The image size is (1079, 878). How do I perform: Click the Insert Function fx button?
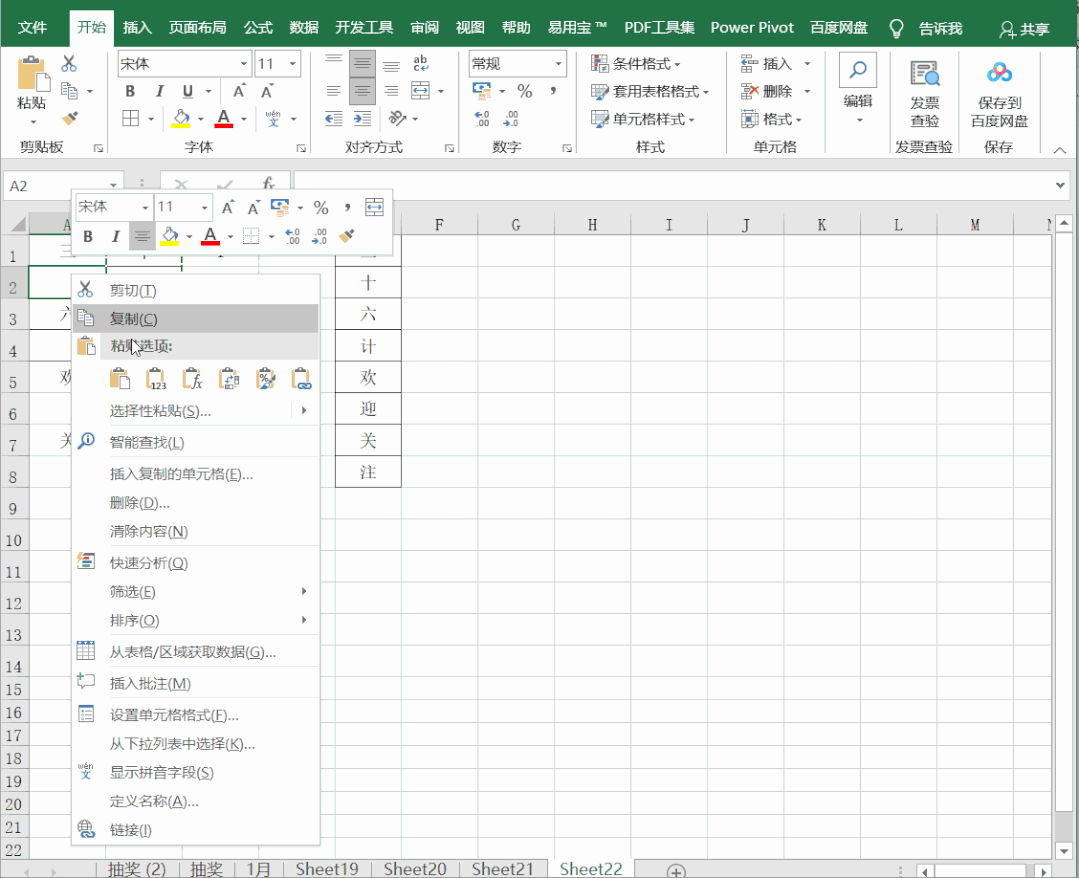tap(268, 184)
